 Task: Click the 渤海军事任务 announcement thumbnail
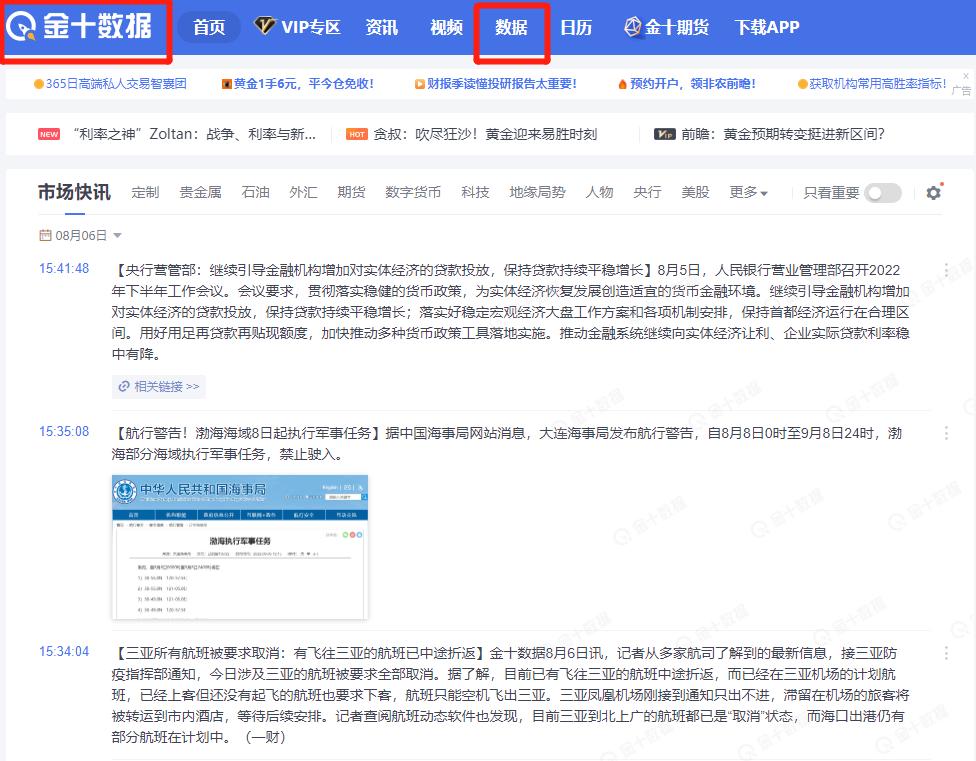240,548
